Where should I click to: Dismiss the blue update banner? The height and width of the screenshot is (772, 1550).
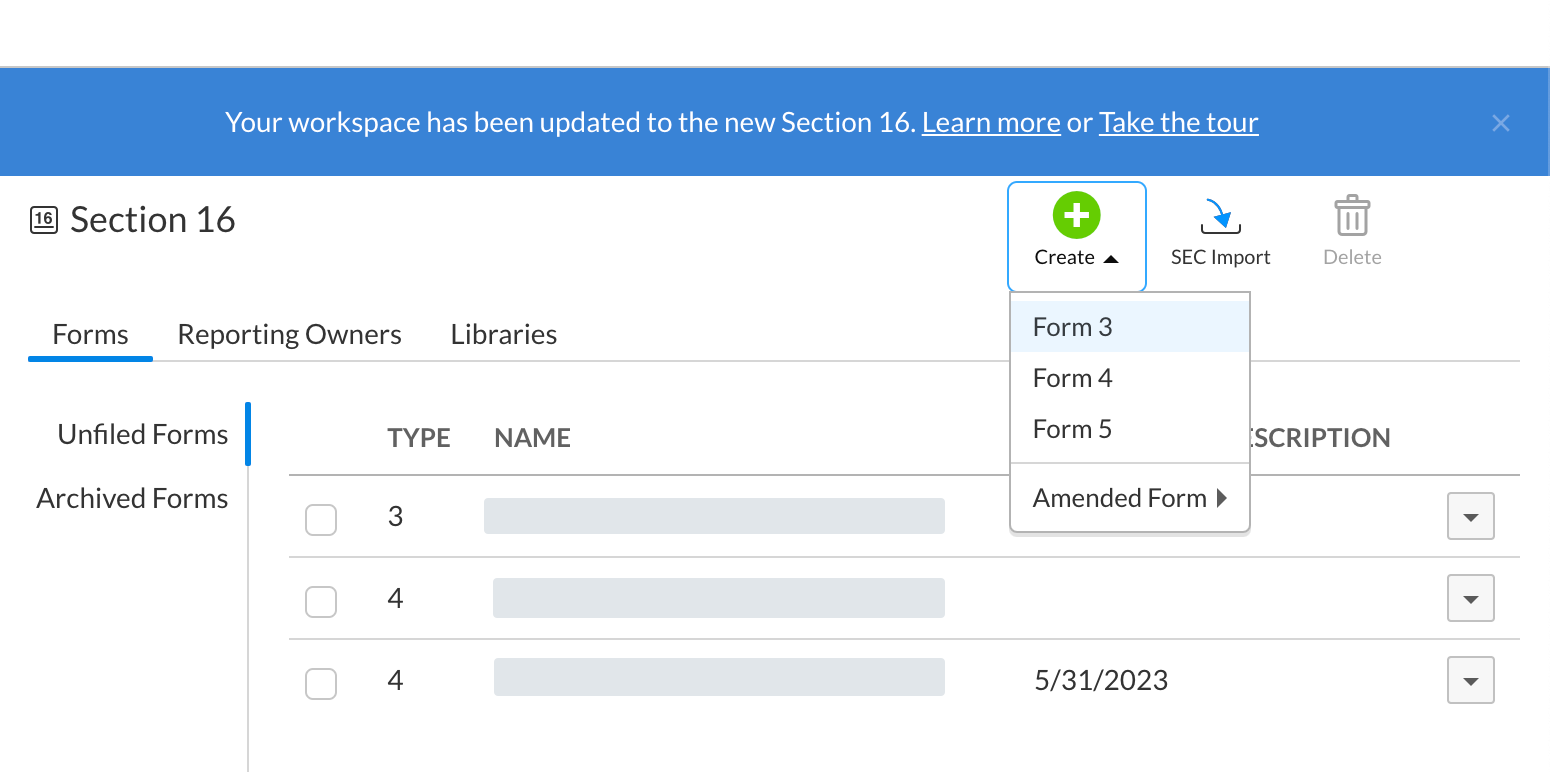click(x=1500, y=123)
